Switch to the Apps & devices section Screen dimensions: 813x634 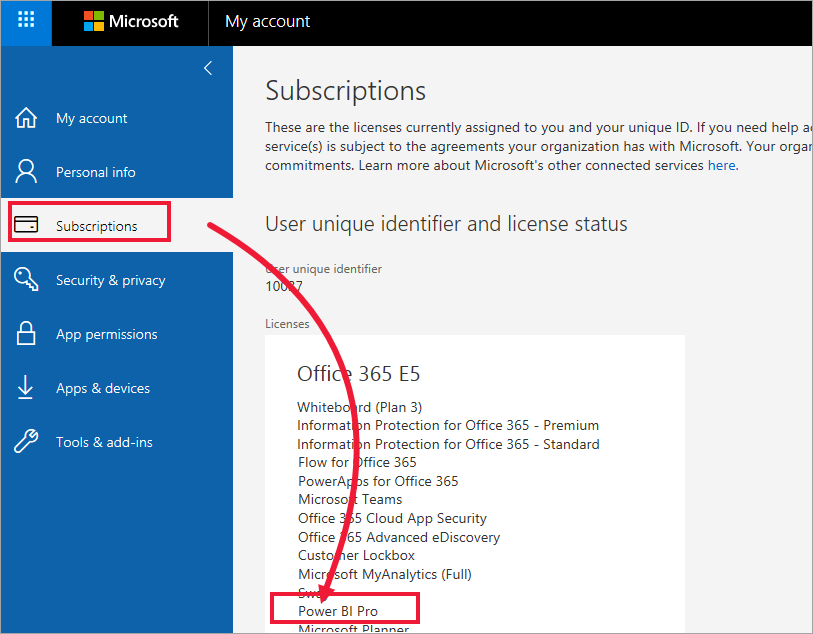tap(104, 388)
